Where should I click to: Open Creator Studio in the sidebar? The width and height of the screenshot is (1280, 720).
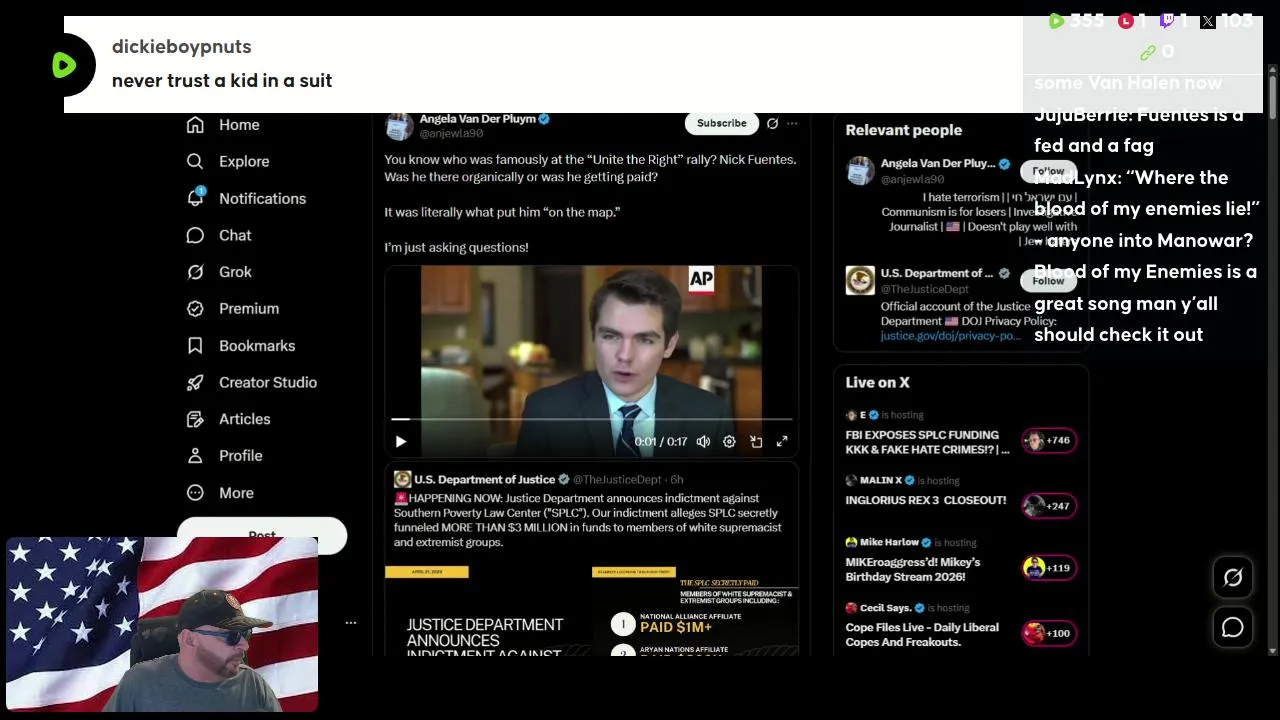click(253, 383)
